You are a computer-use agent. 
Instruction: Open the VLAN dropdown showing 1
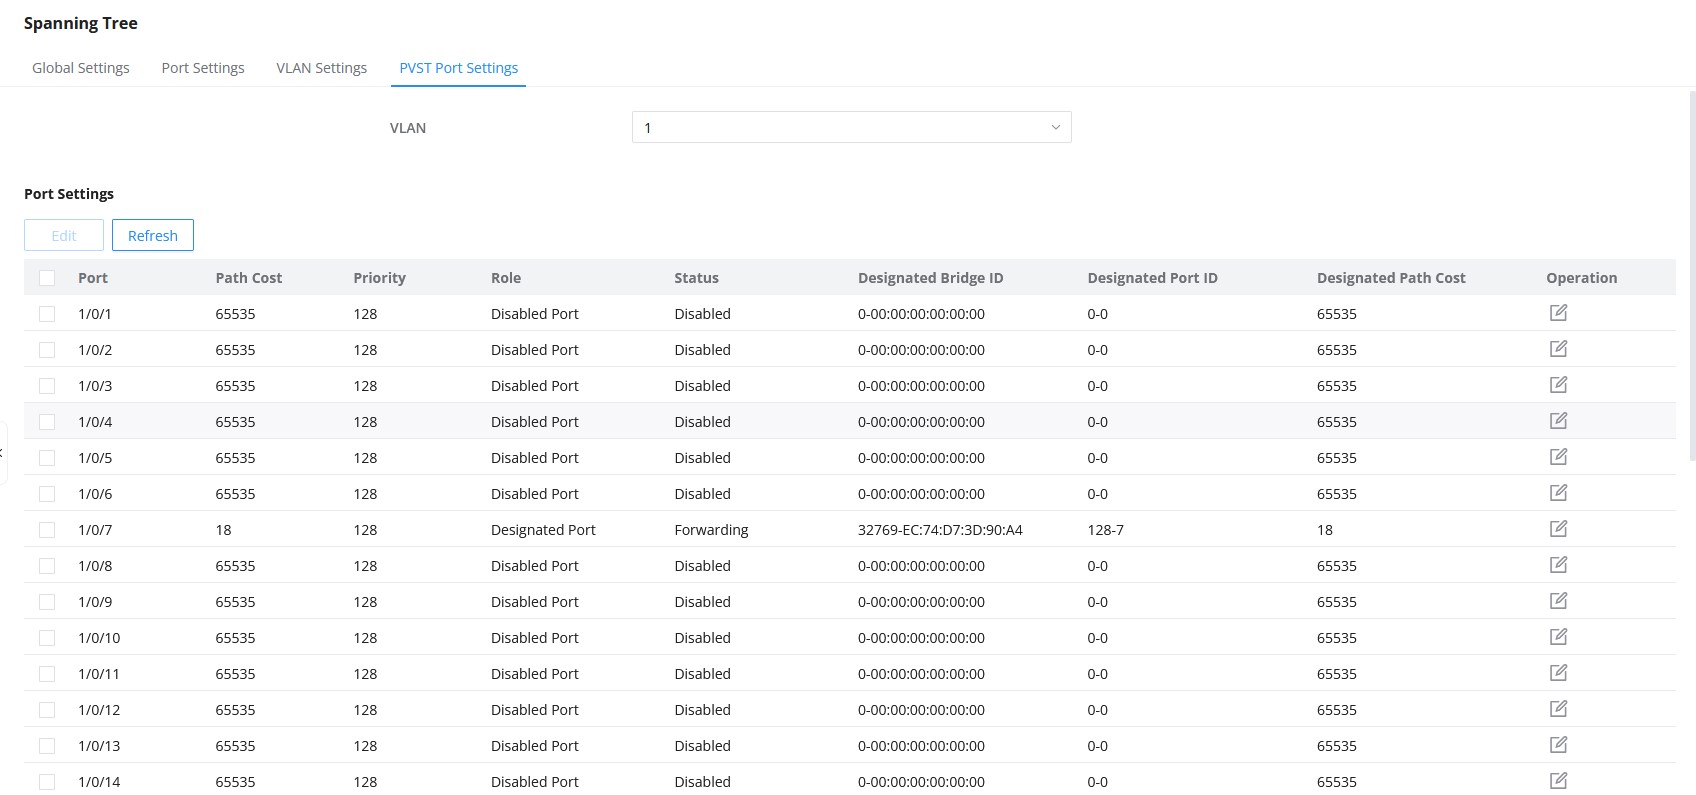[851, 127]
